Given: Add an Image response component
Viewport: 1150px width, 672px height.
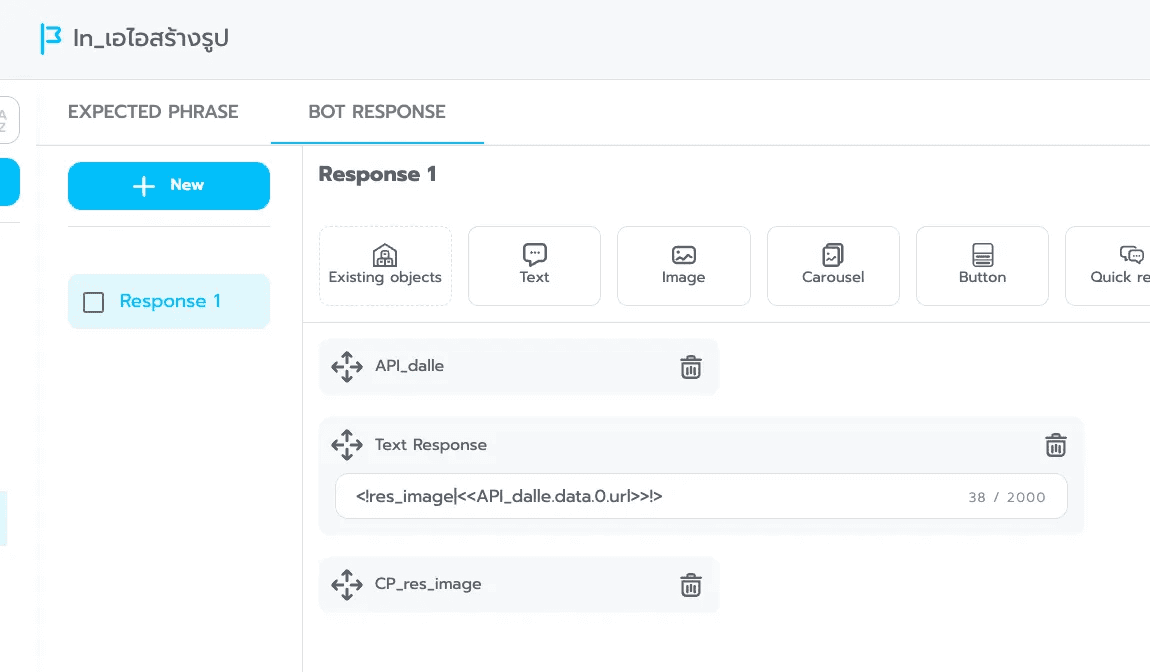Looking at the screenshot, I should [683, 265].
